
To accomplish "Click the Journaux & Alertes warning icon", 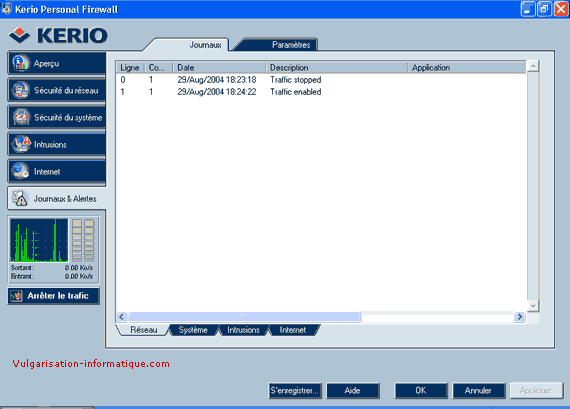I will (20, 199).
